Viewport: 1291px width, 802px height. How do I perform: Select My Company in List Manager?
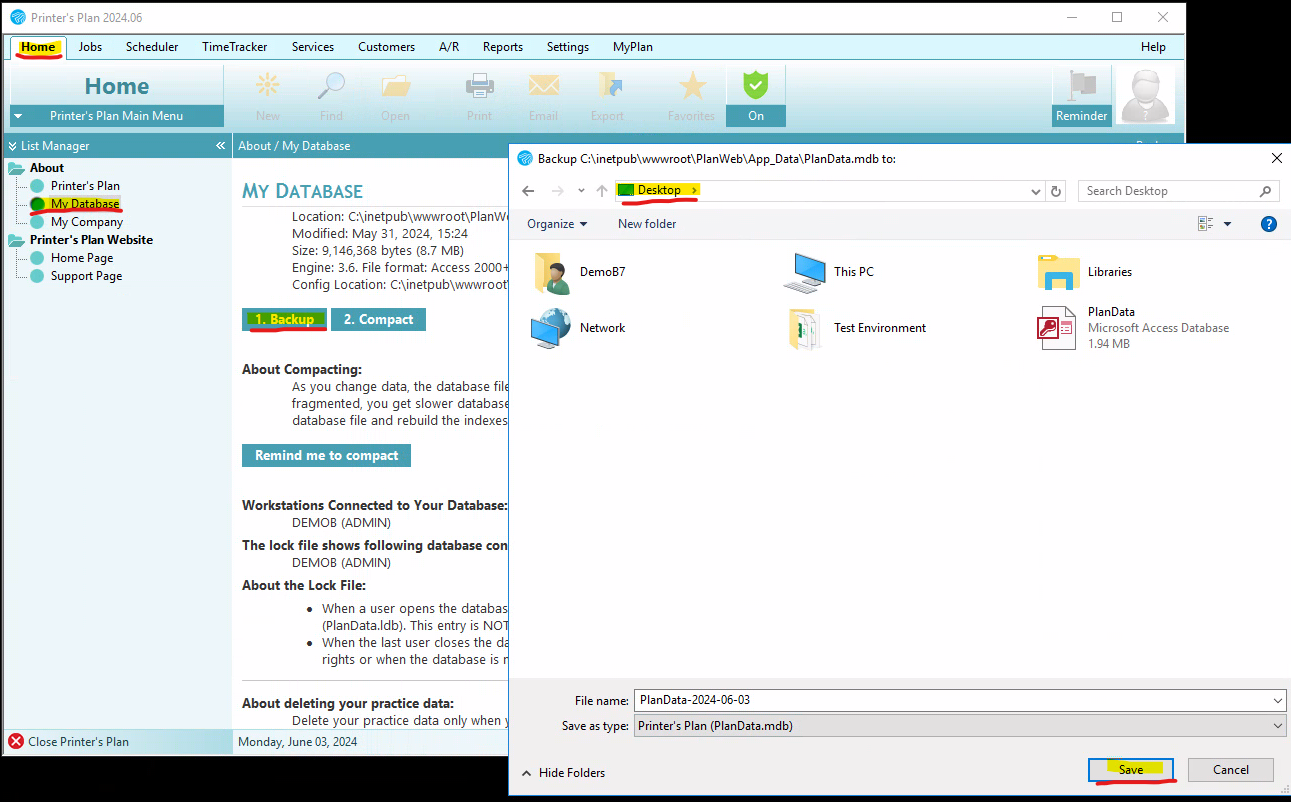[x=87, y=222]
